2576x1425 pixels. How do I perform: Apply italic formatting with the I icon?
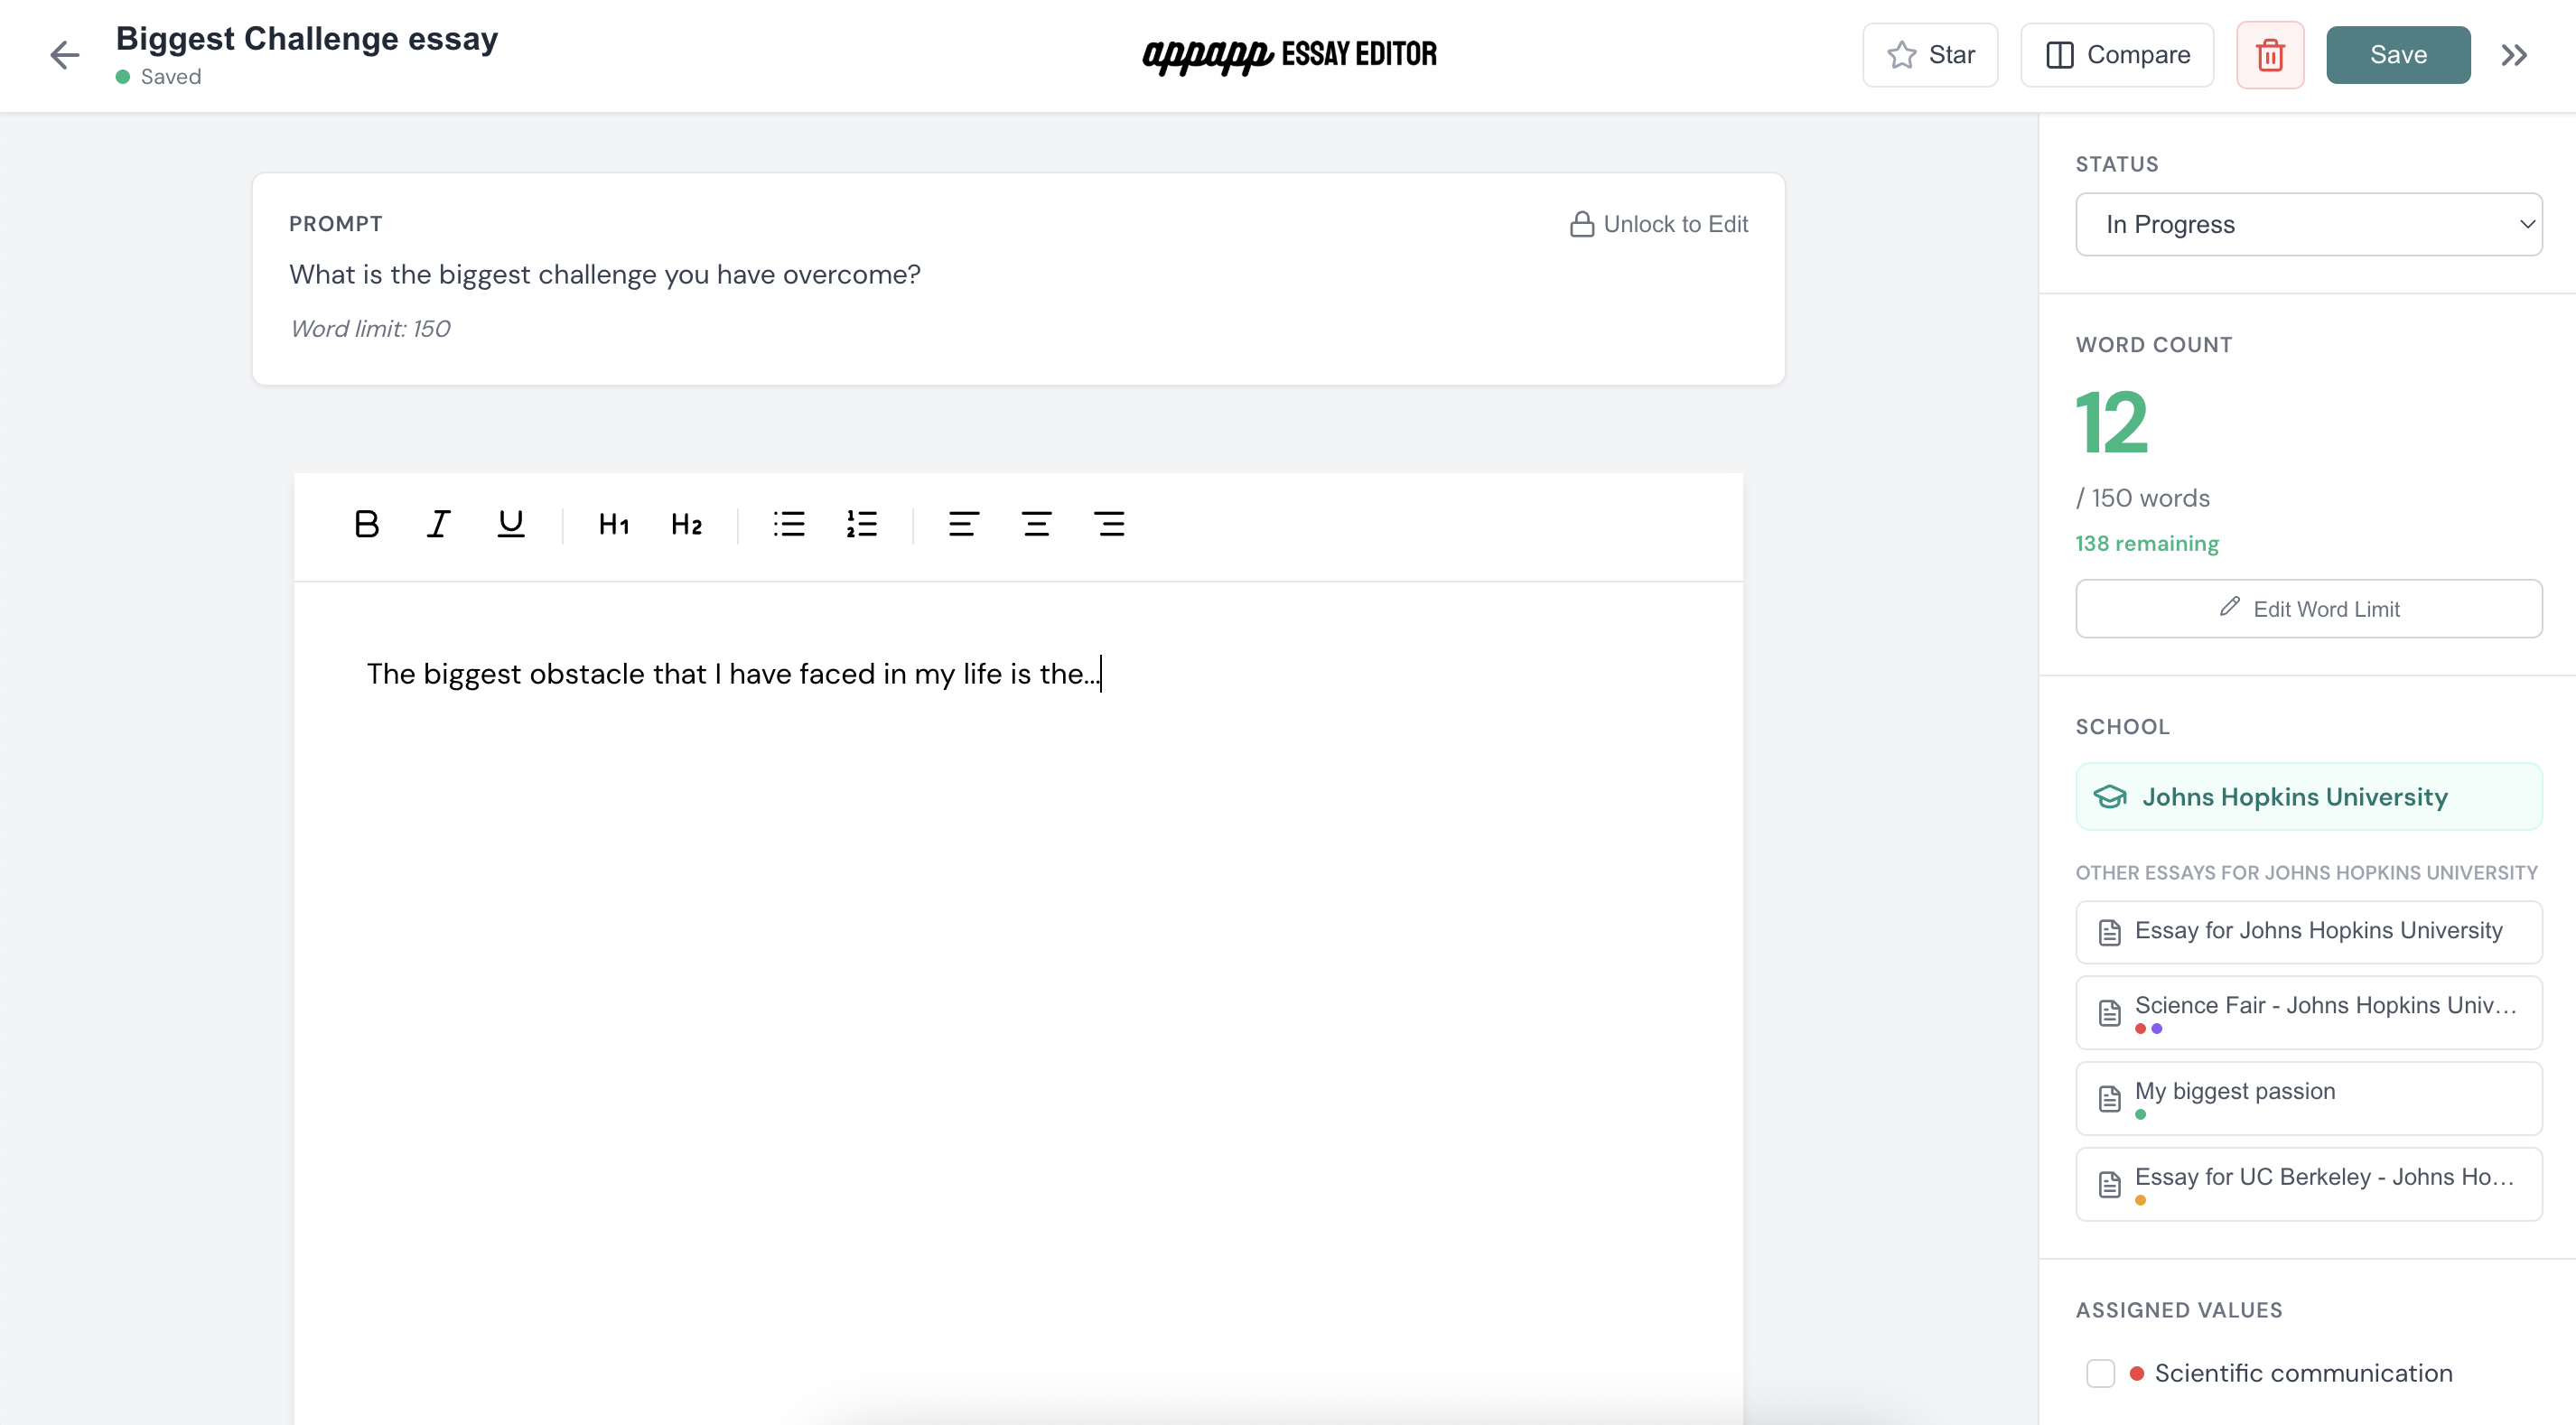pyautogui.click(x=438, y=524)
